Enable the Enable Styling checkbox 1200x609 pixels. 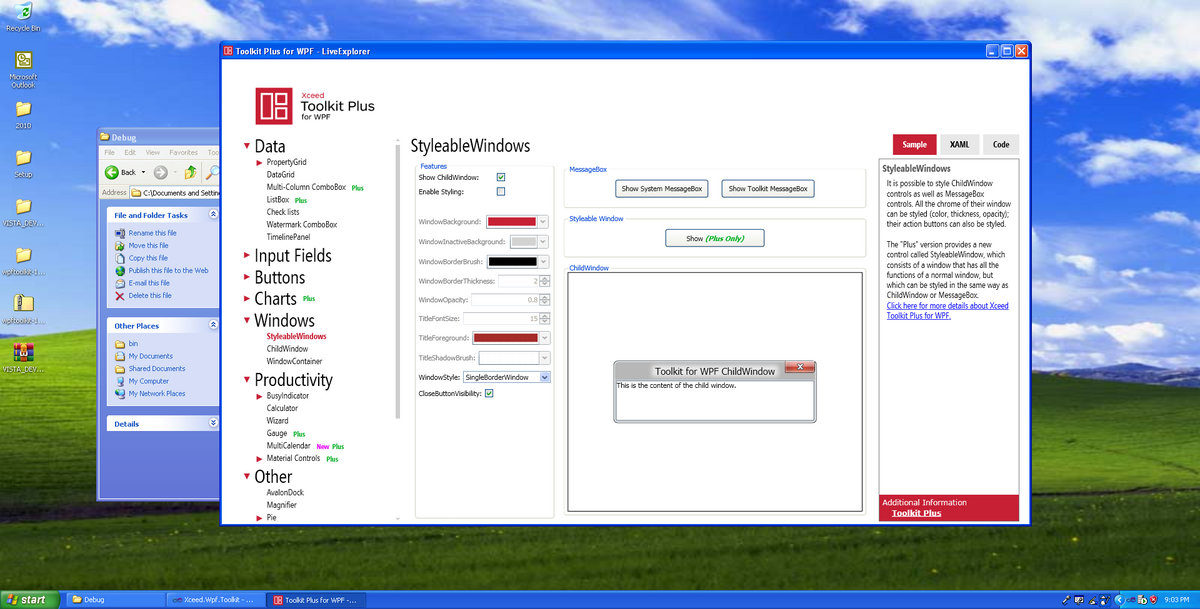(x=501, y=191)
